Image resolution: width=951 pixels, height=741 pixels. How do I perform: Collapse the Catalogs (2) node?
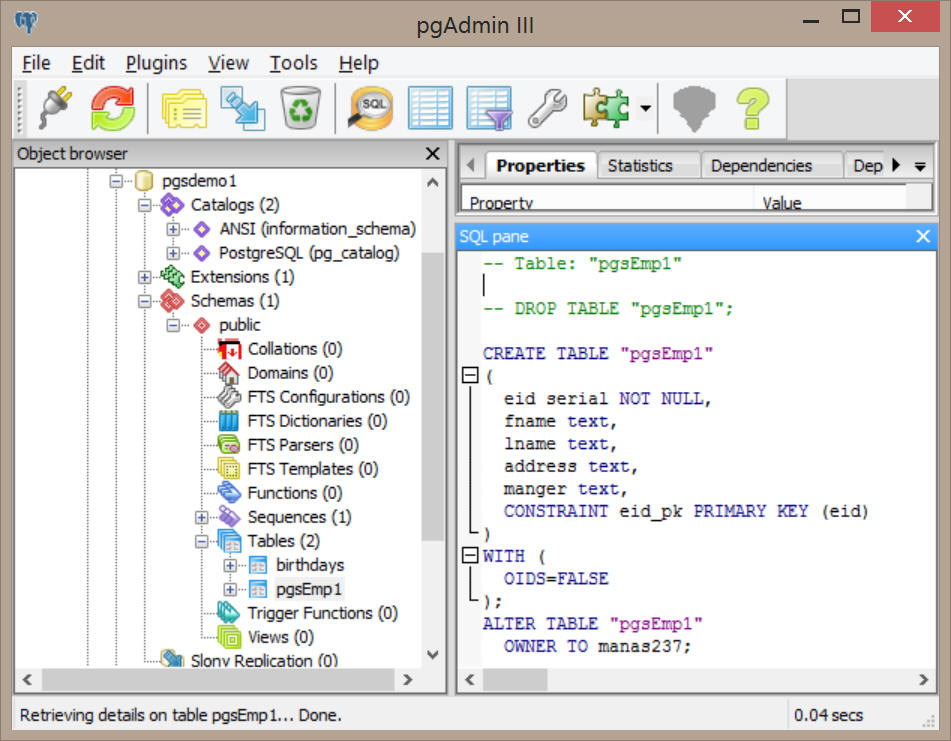point(144,205)
